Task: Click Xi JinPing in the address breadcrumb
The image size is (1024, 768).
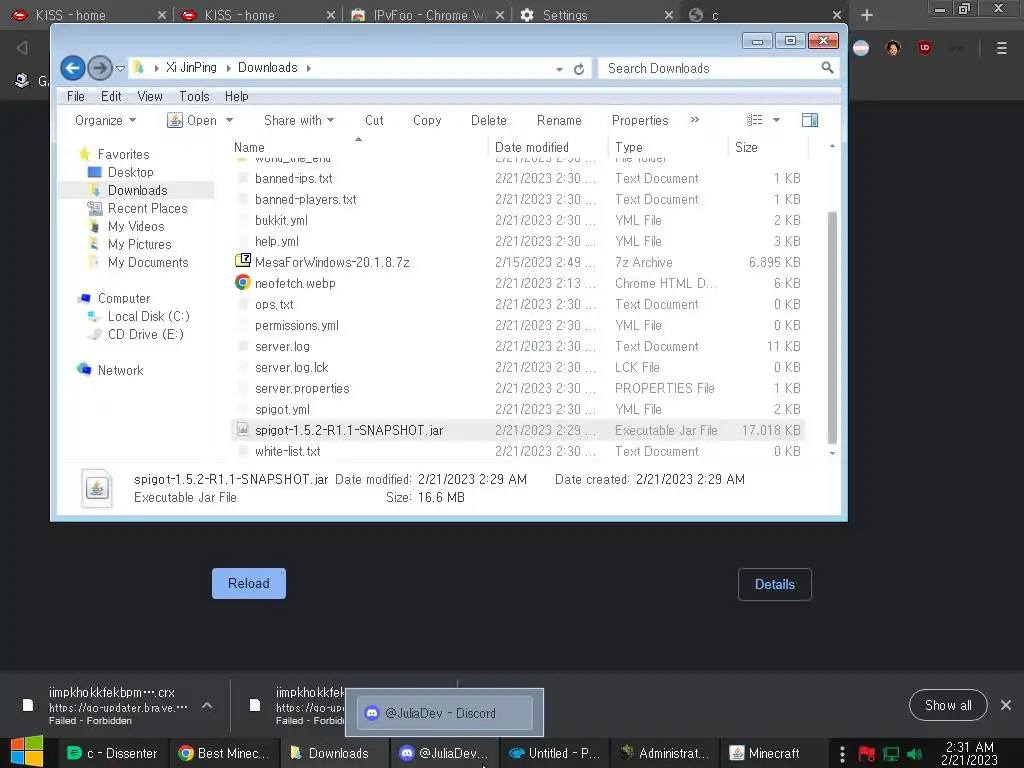Action: 191,67
